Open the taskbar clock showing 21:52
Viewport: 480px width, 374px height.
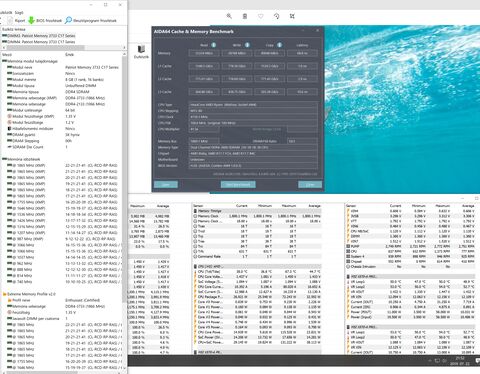460,361
